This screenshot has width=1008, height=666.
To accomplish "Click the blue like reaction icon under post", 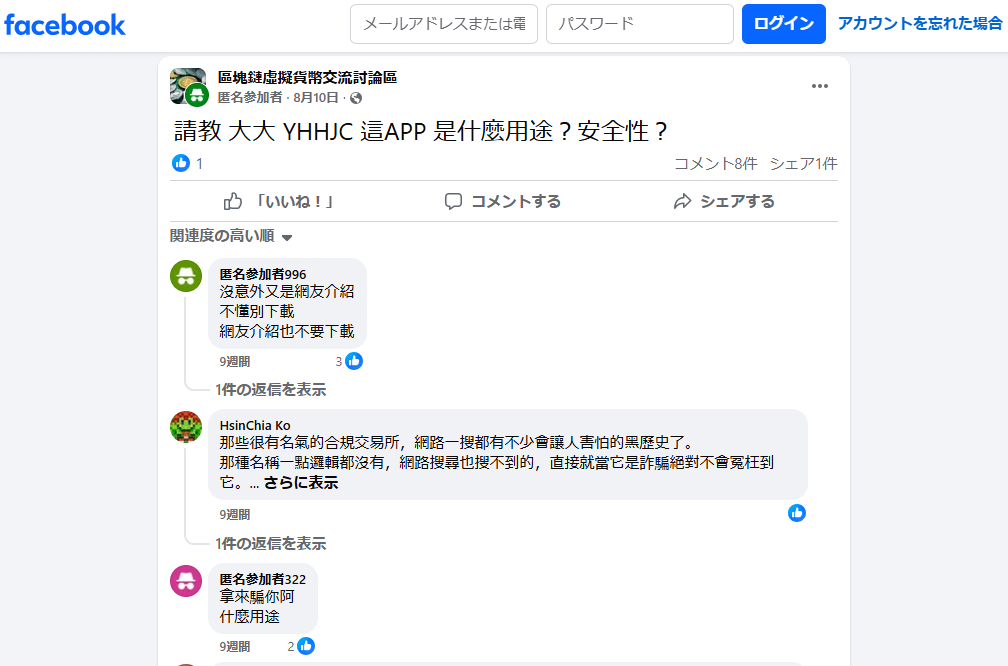I will (181, 163).
